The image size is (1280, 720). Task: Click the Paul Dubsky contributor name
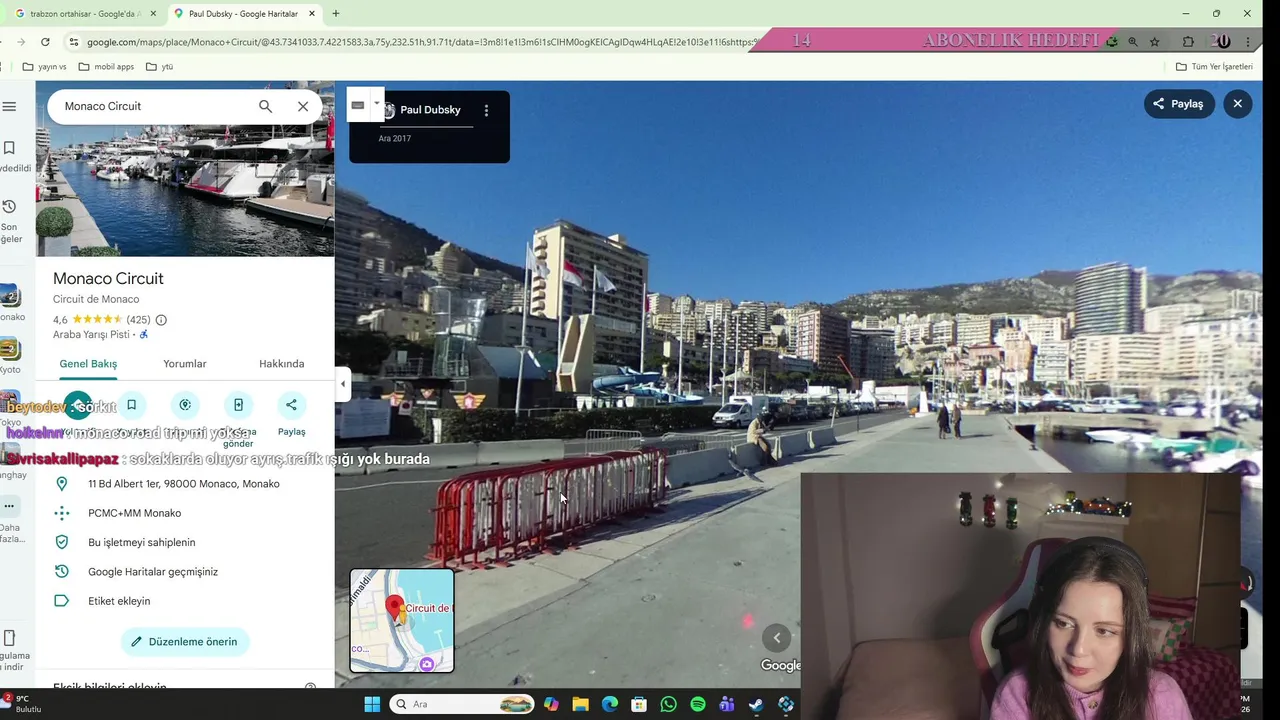[430, 110]
